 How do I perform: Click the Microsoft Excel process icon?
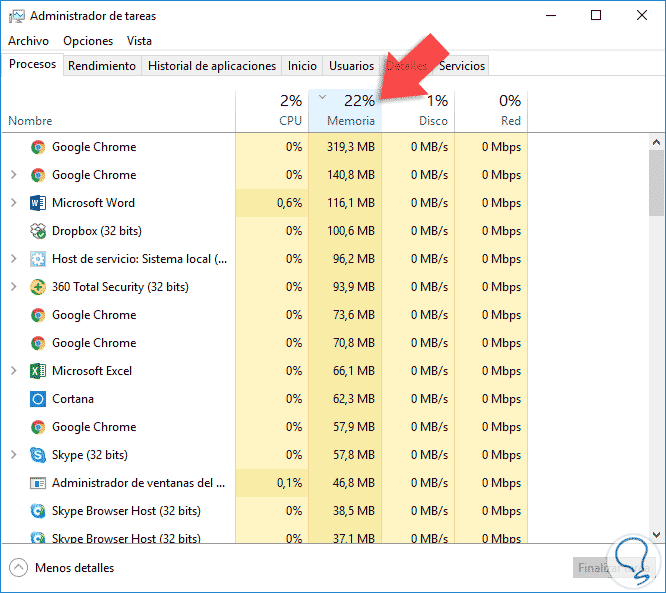(38, 371)
